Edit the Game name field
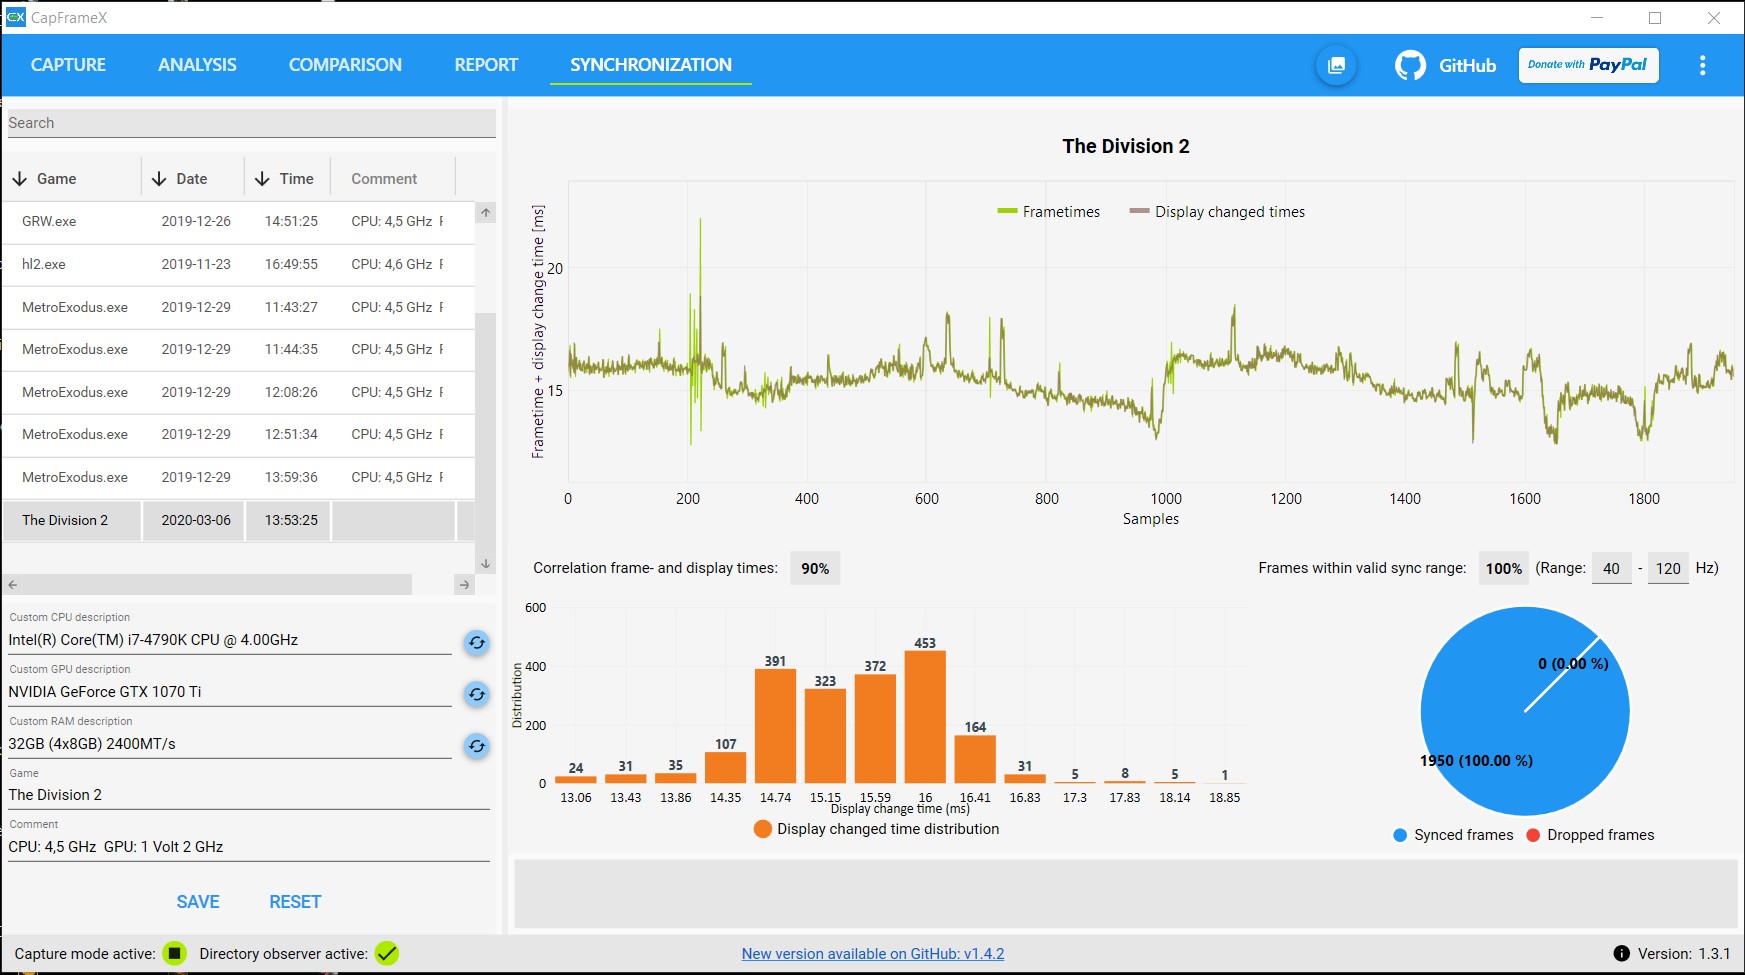This screenshot has width=1745, height=975. pos(249,795)
